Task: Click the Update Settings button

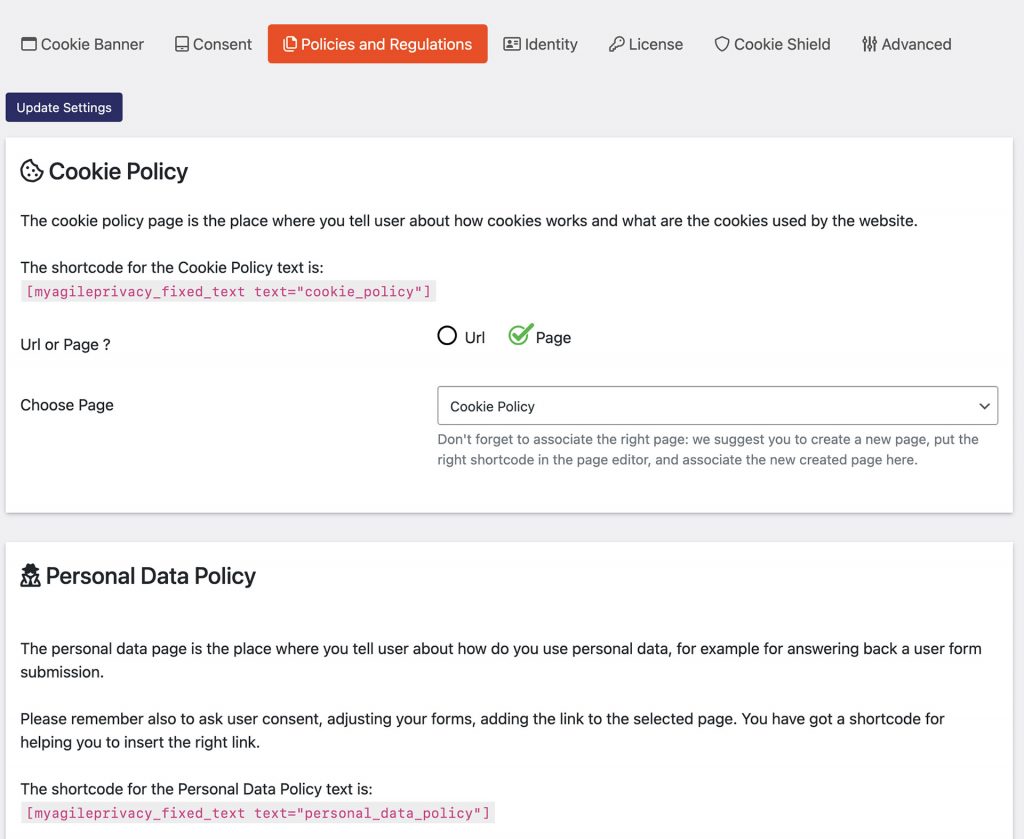Action: [x=64, y=107]
